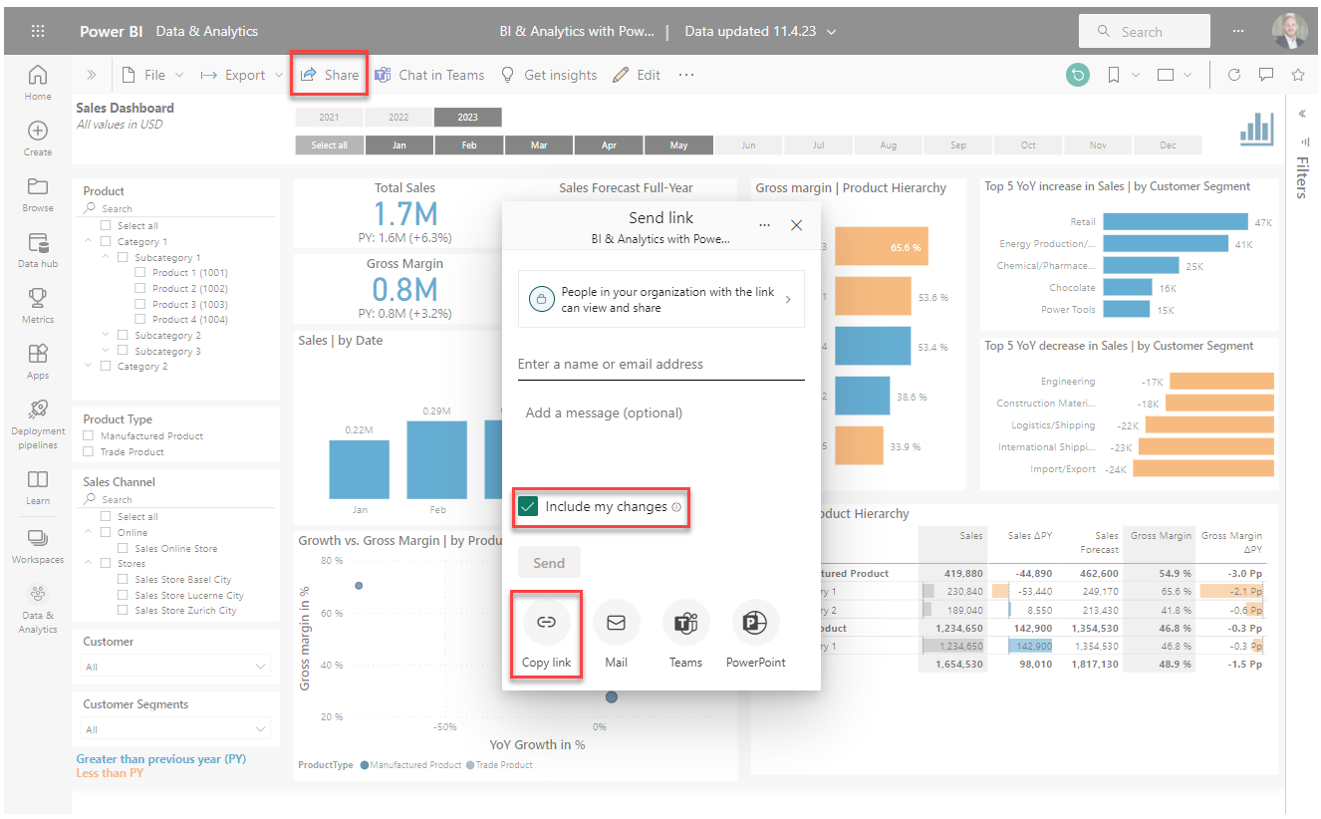Check the Online sales channel checkbox

106,532
